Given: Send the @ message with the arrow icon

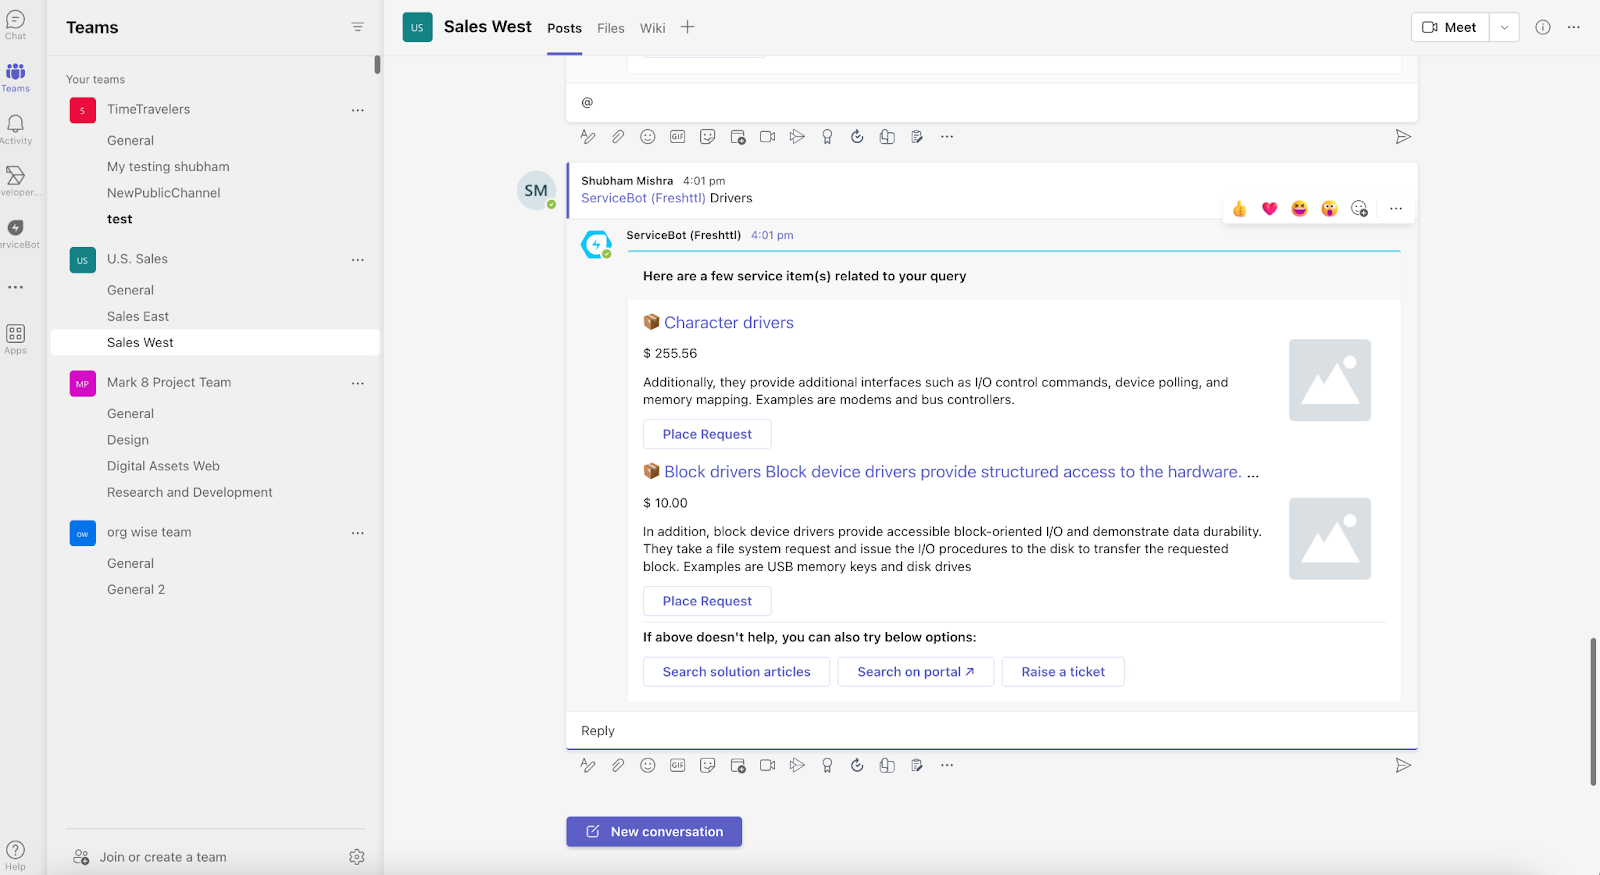Looking at the screenshot, I should pos(1403,137).
